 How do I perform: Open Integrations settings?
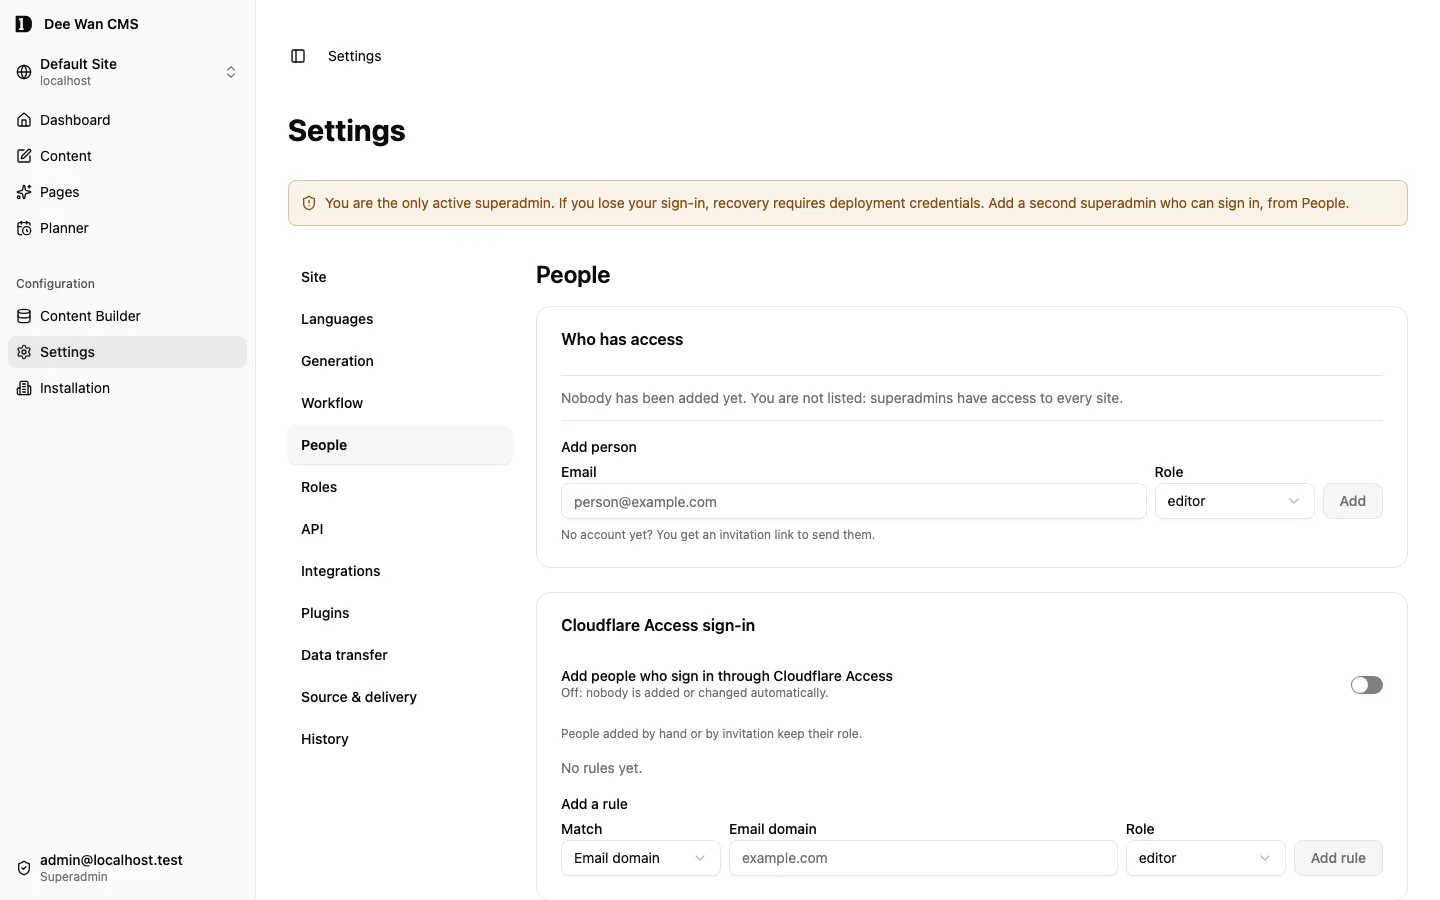pyautogui.click(x=400, y=571)
